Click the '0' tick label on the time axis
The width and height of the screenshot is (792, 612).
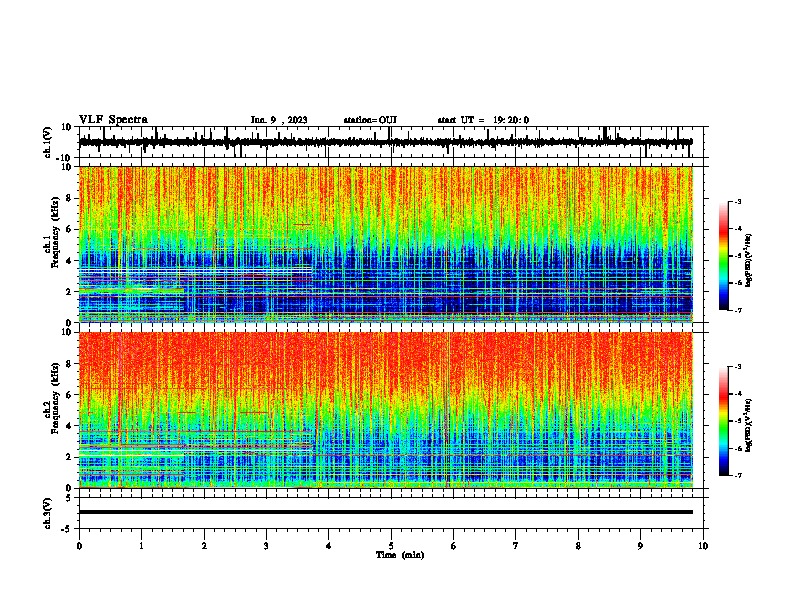click(79, 546)
